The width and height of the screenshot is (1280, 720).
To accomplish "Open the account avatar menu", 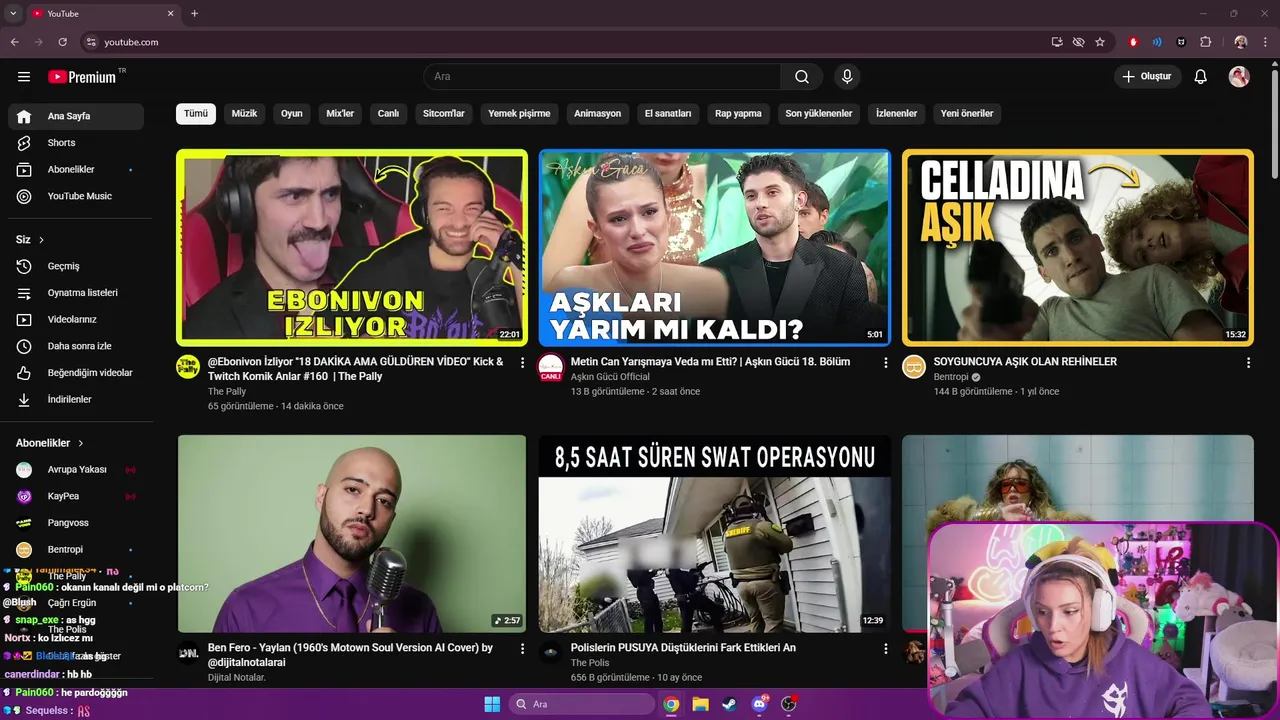I will click(x=1239, y=77).
